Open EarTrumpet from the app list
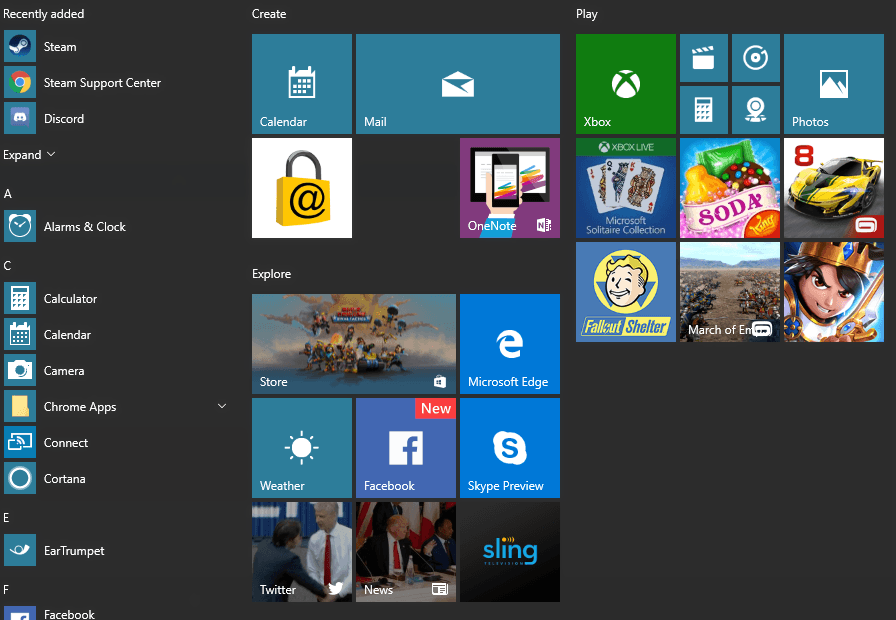The height and width of the screenshot is (620, 896). click(x=73, y=551)
